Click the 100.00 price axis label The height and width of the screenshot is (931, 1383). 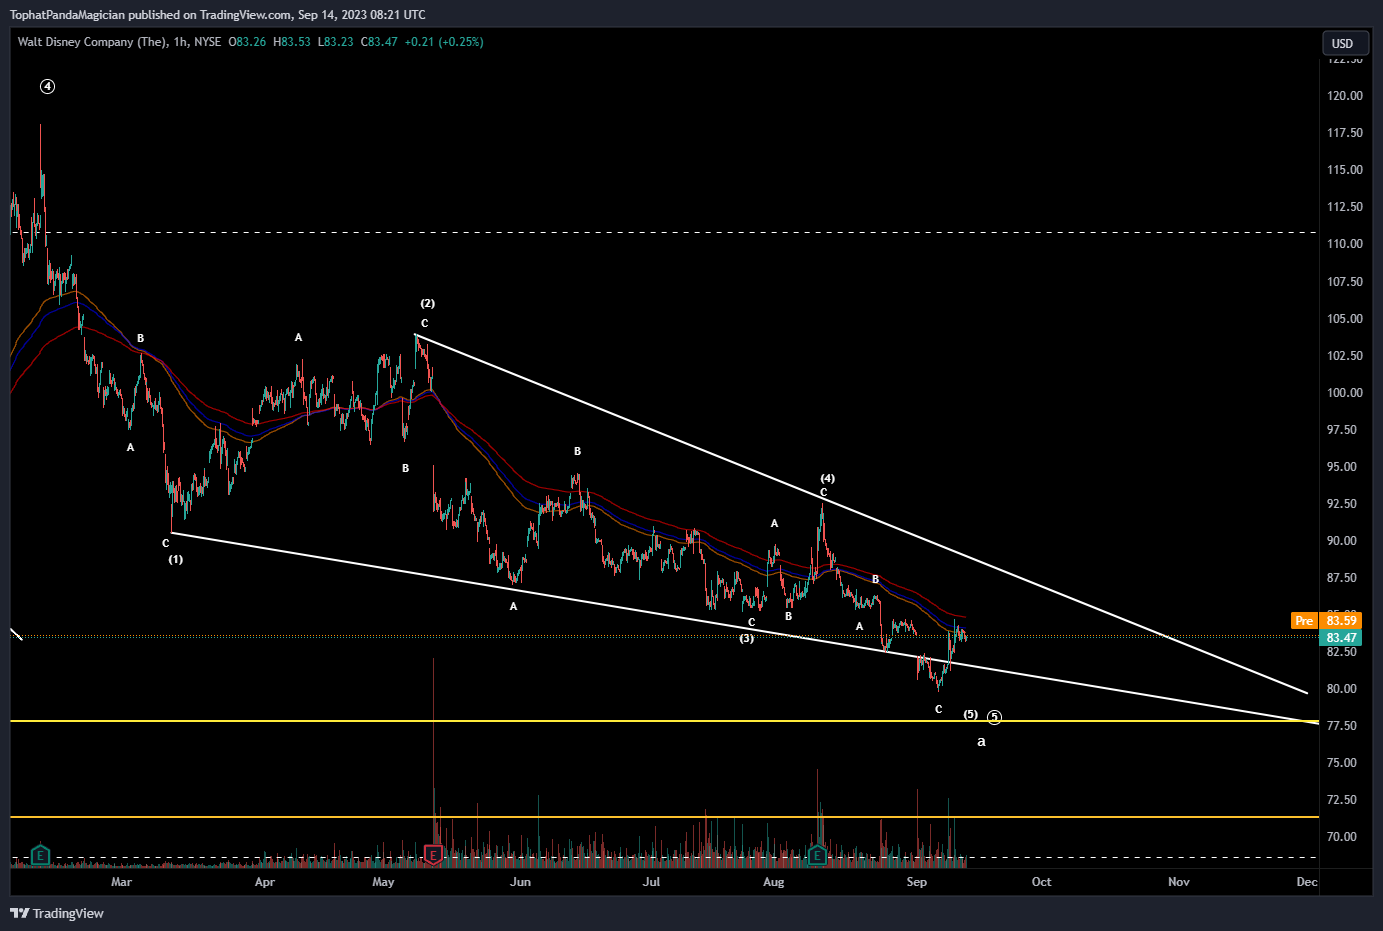coord(1344,393)
